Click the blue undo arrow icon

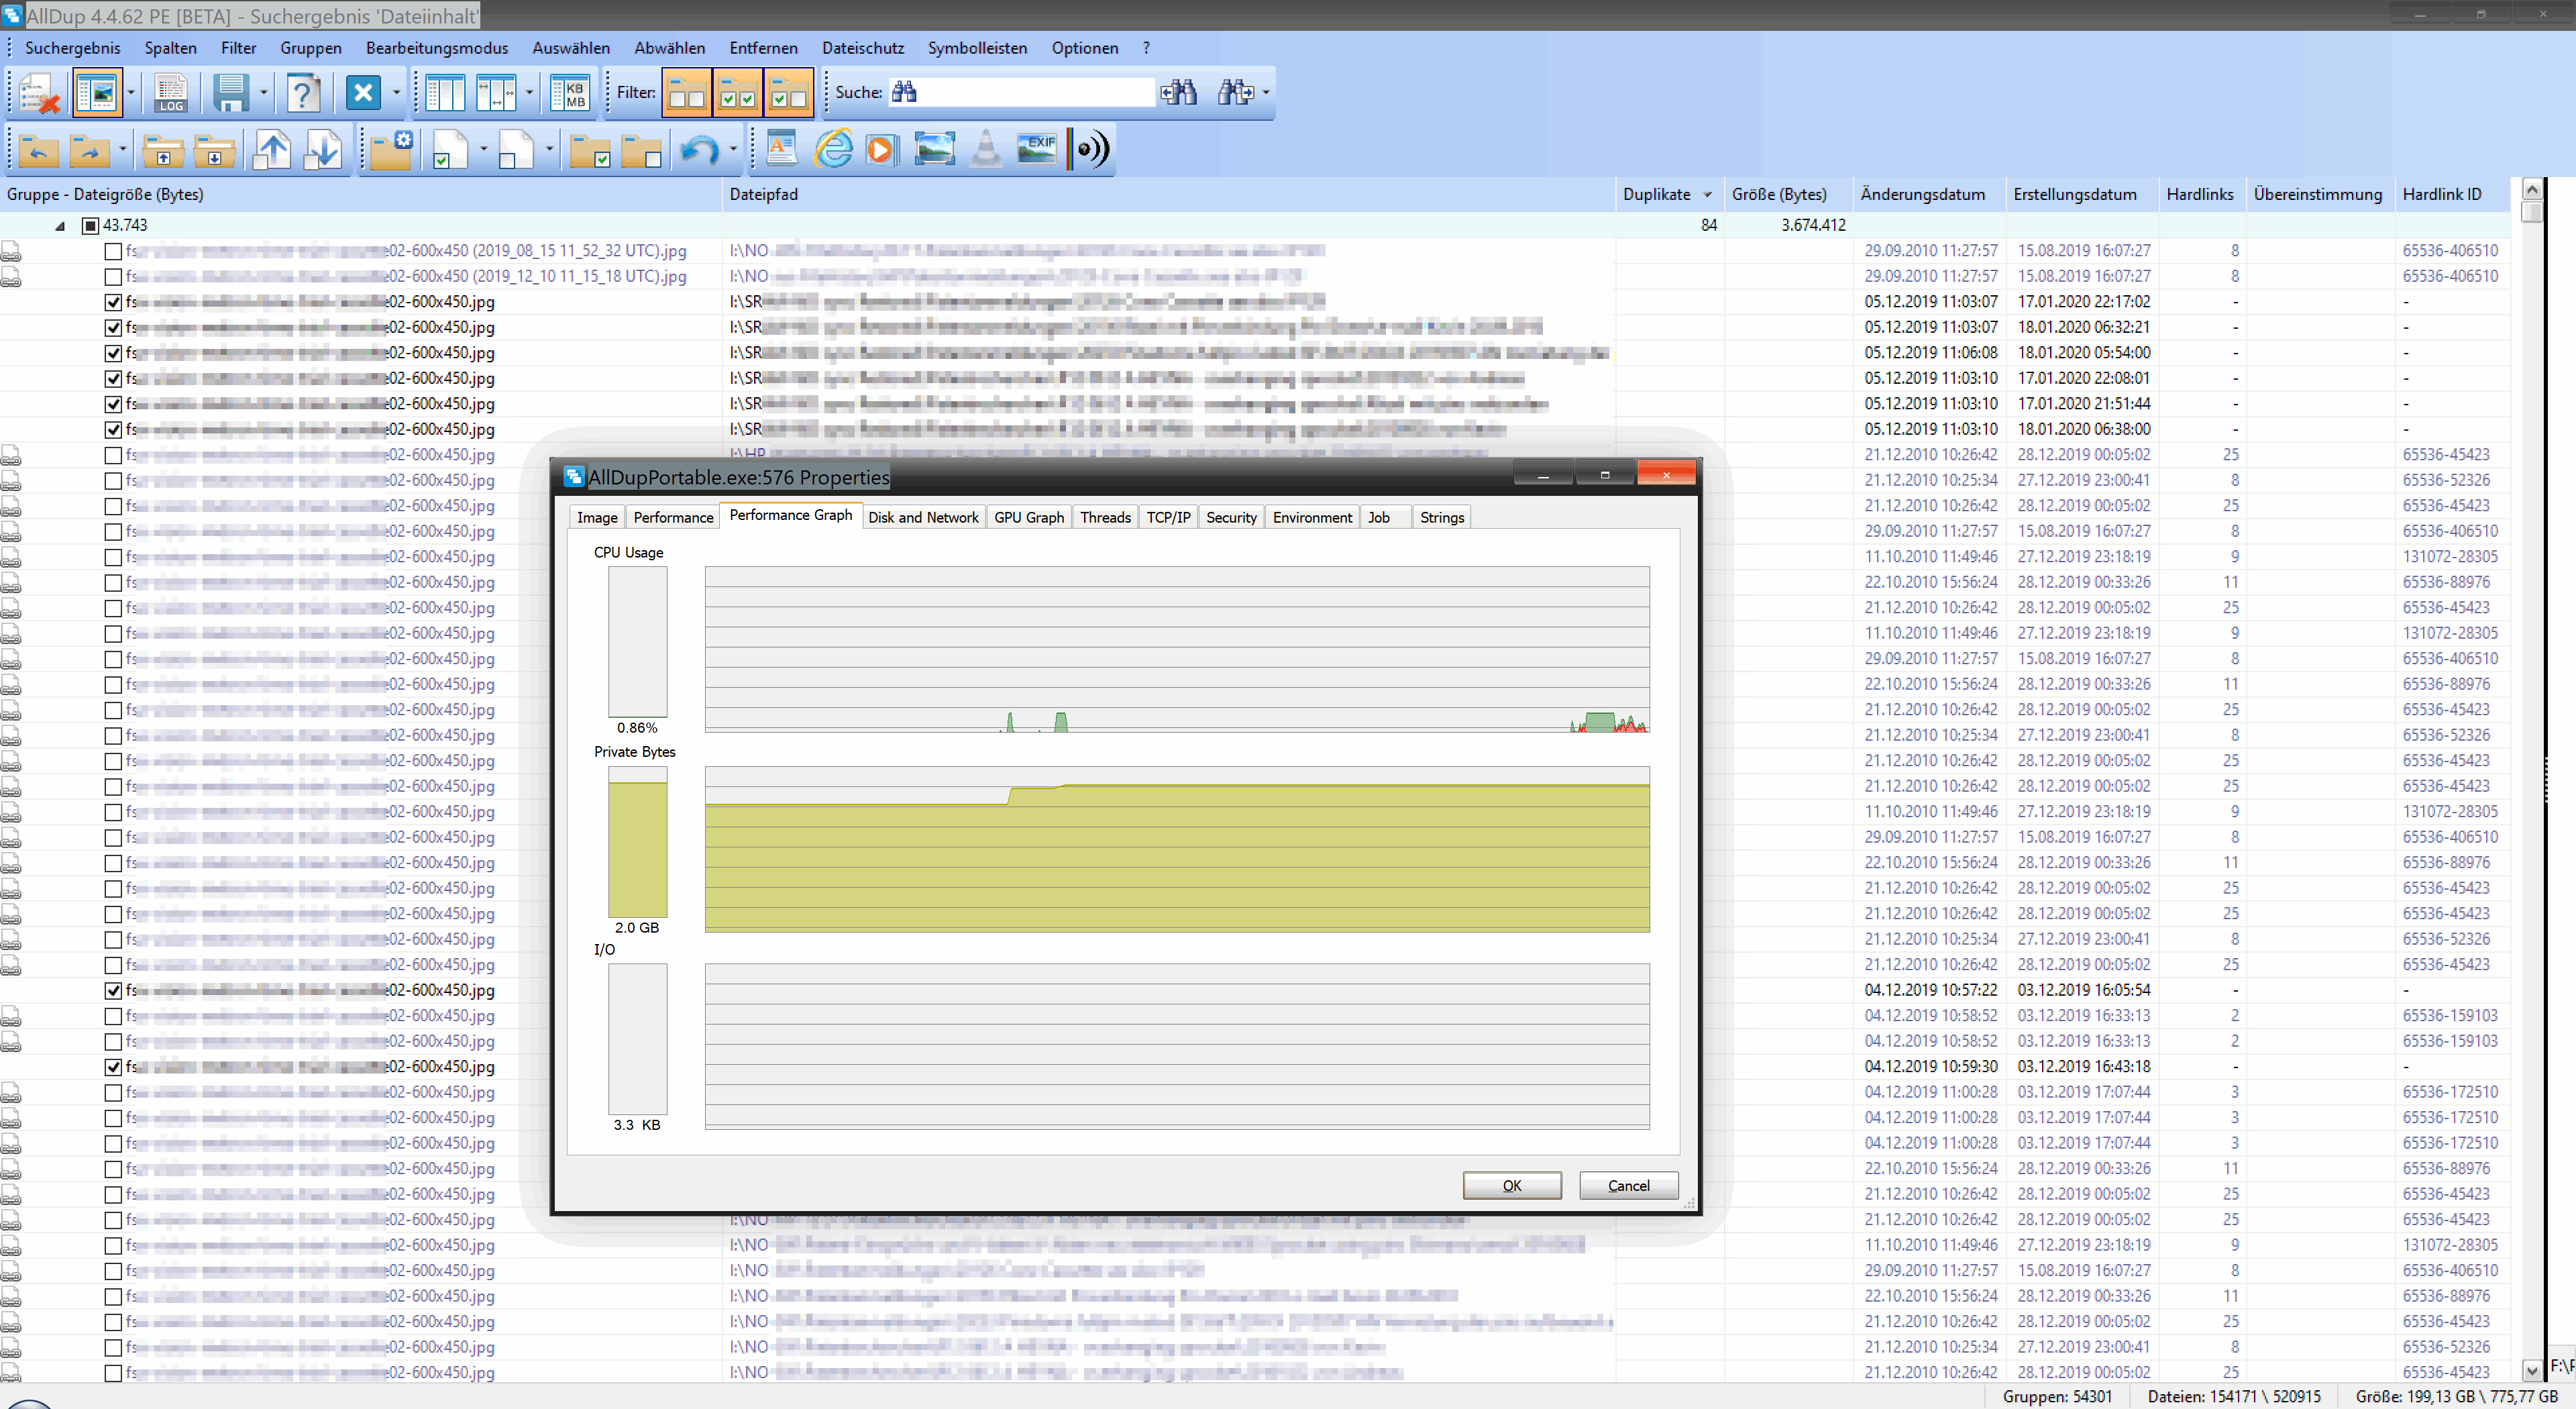699,150
